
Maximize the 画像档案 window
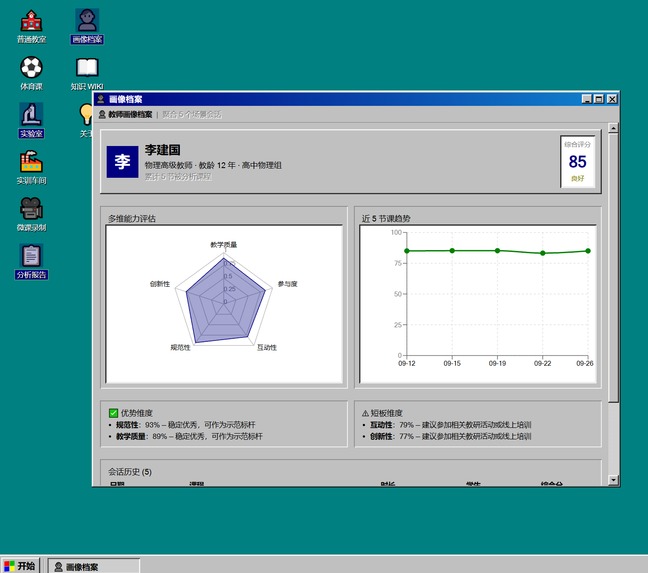click(599, 99)
